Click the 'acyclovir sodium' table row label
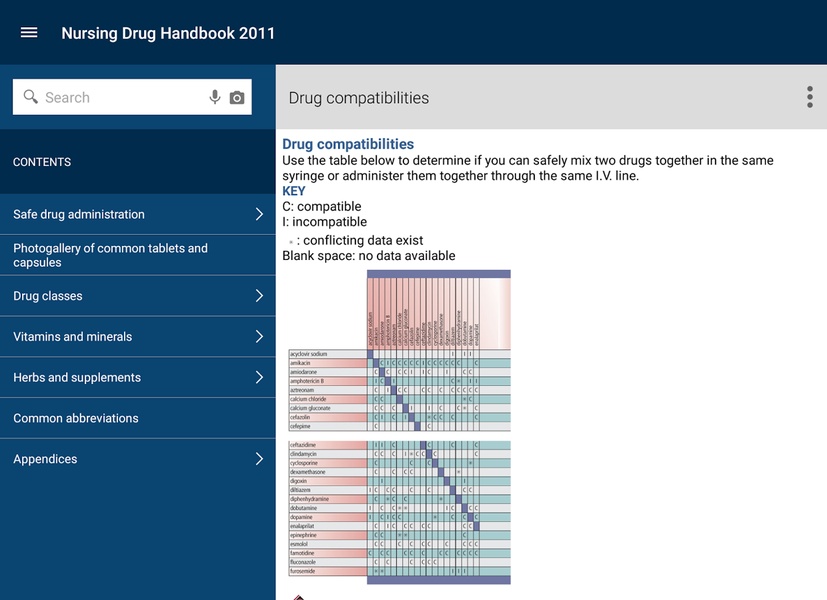The height and width of the screenshot is (600, 827). tap(309, 354)
